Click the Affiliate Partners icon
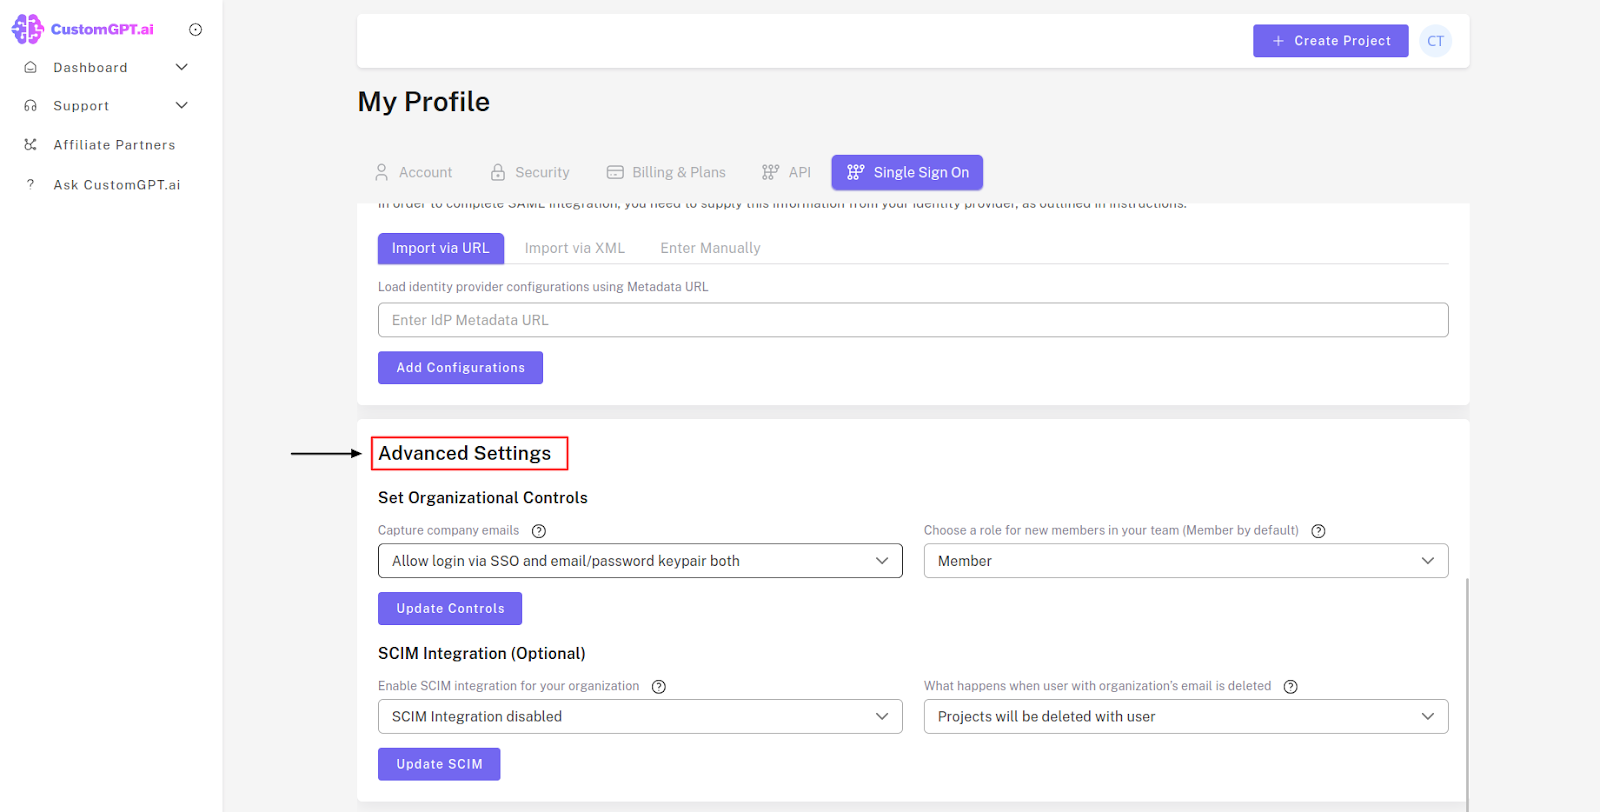Viewport: 1600px width, 812px height. (31, 144)
